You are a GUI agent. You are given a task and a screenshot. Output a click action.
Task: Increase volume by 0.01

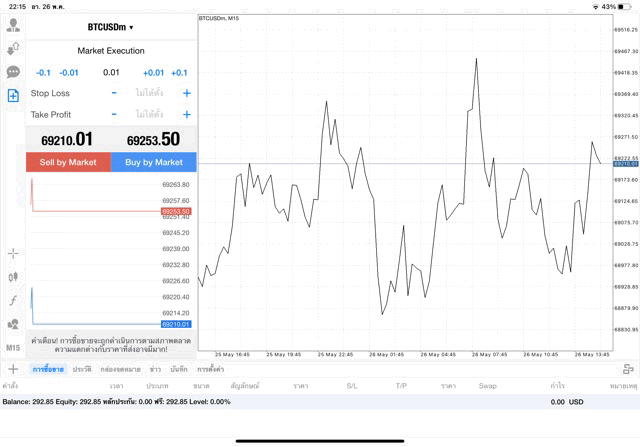pos(153,73)
